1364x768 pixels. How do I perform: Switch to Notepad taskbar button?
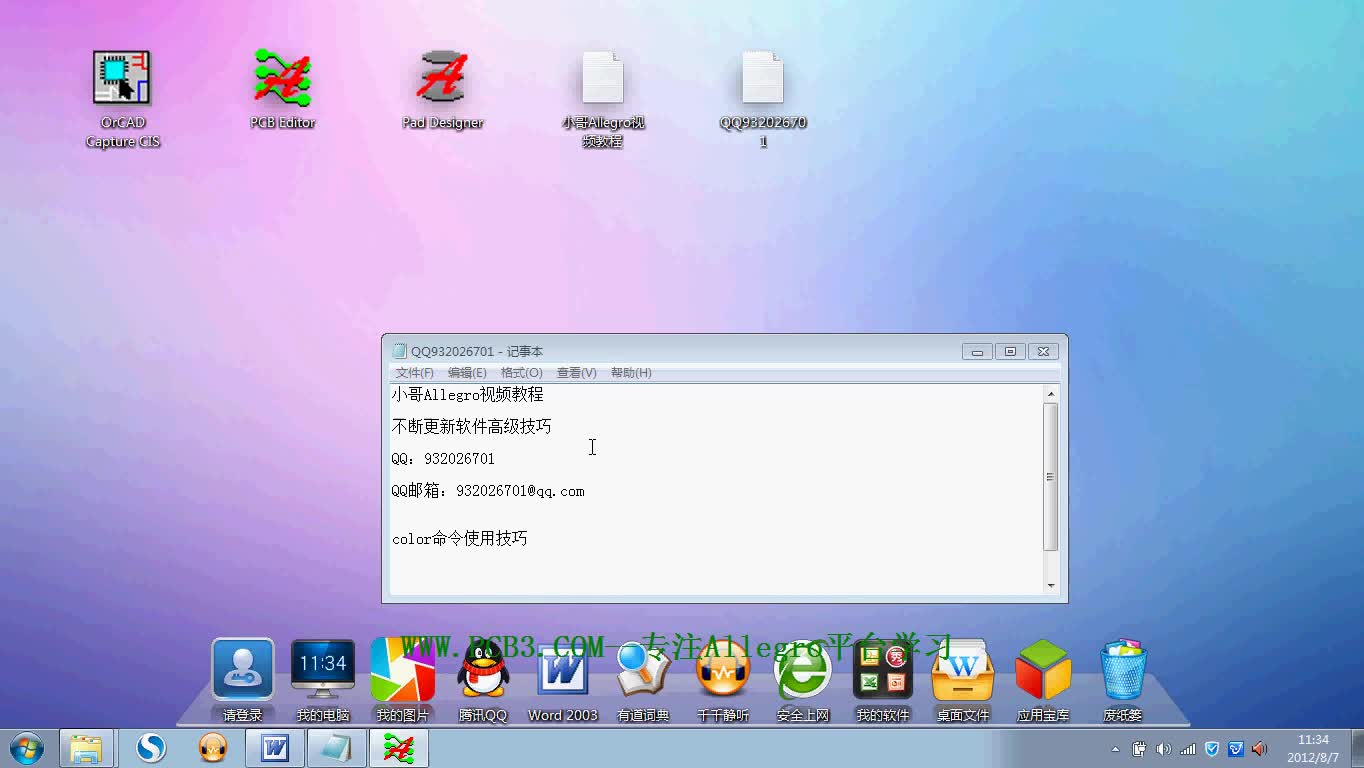(x=337, y=748)
